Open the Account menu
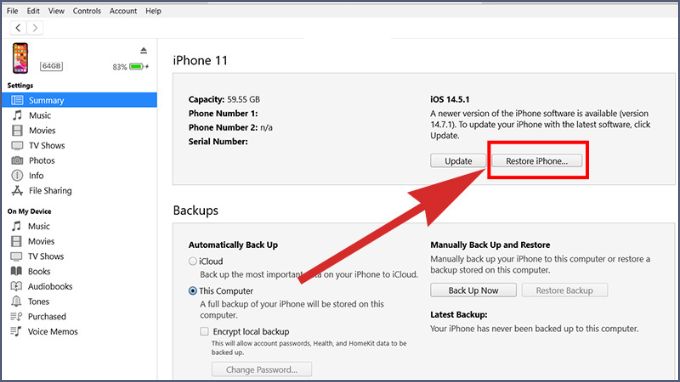This screenshot has height=382, width=680. (123, 11)
